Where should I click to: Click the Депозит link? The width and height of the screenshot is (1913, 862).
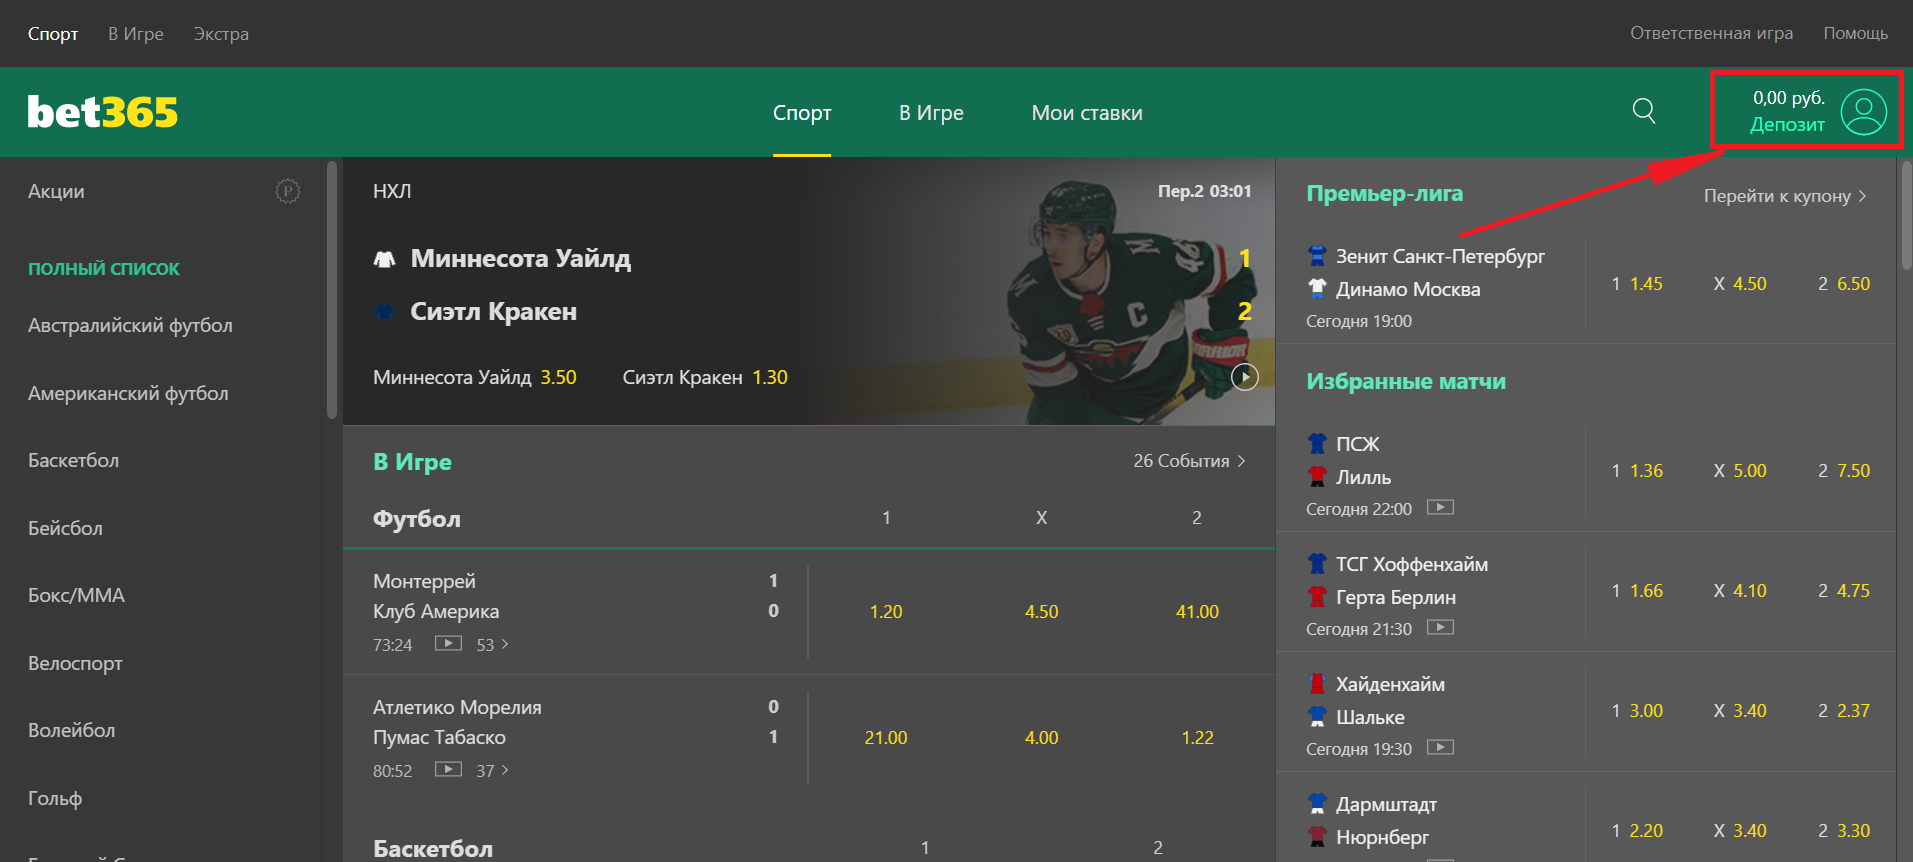pyautogui.click(x=1787, y=125)
